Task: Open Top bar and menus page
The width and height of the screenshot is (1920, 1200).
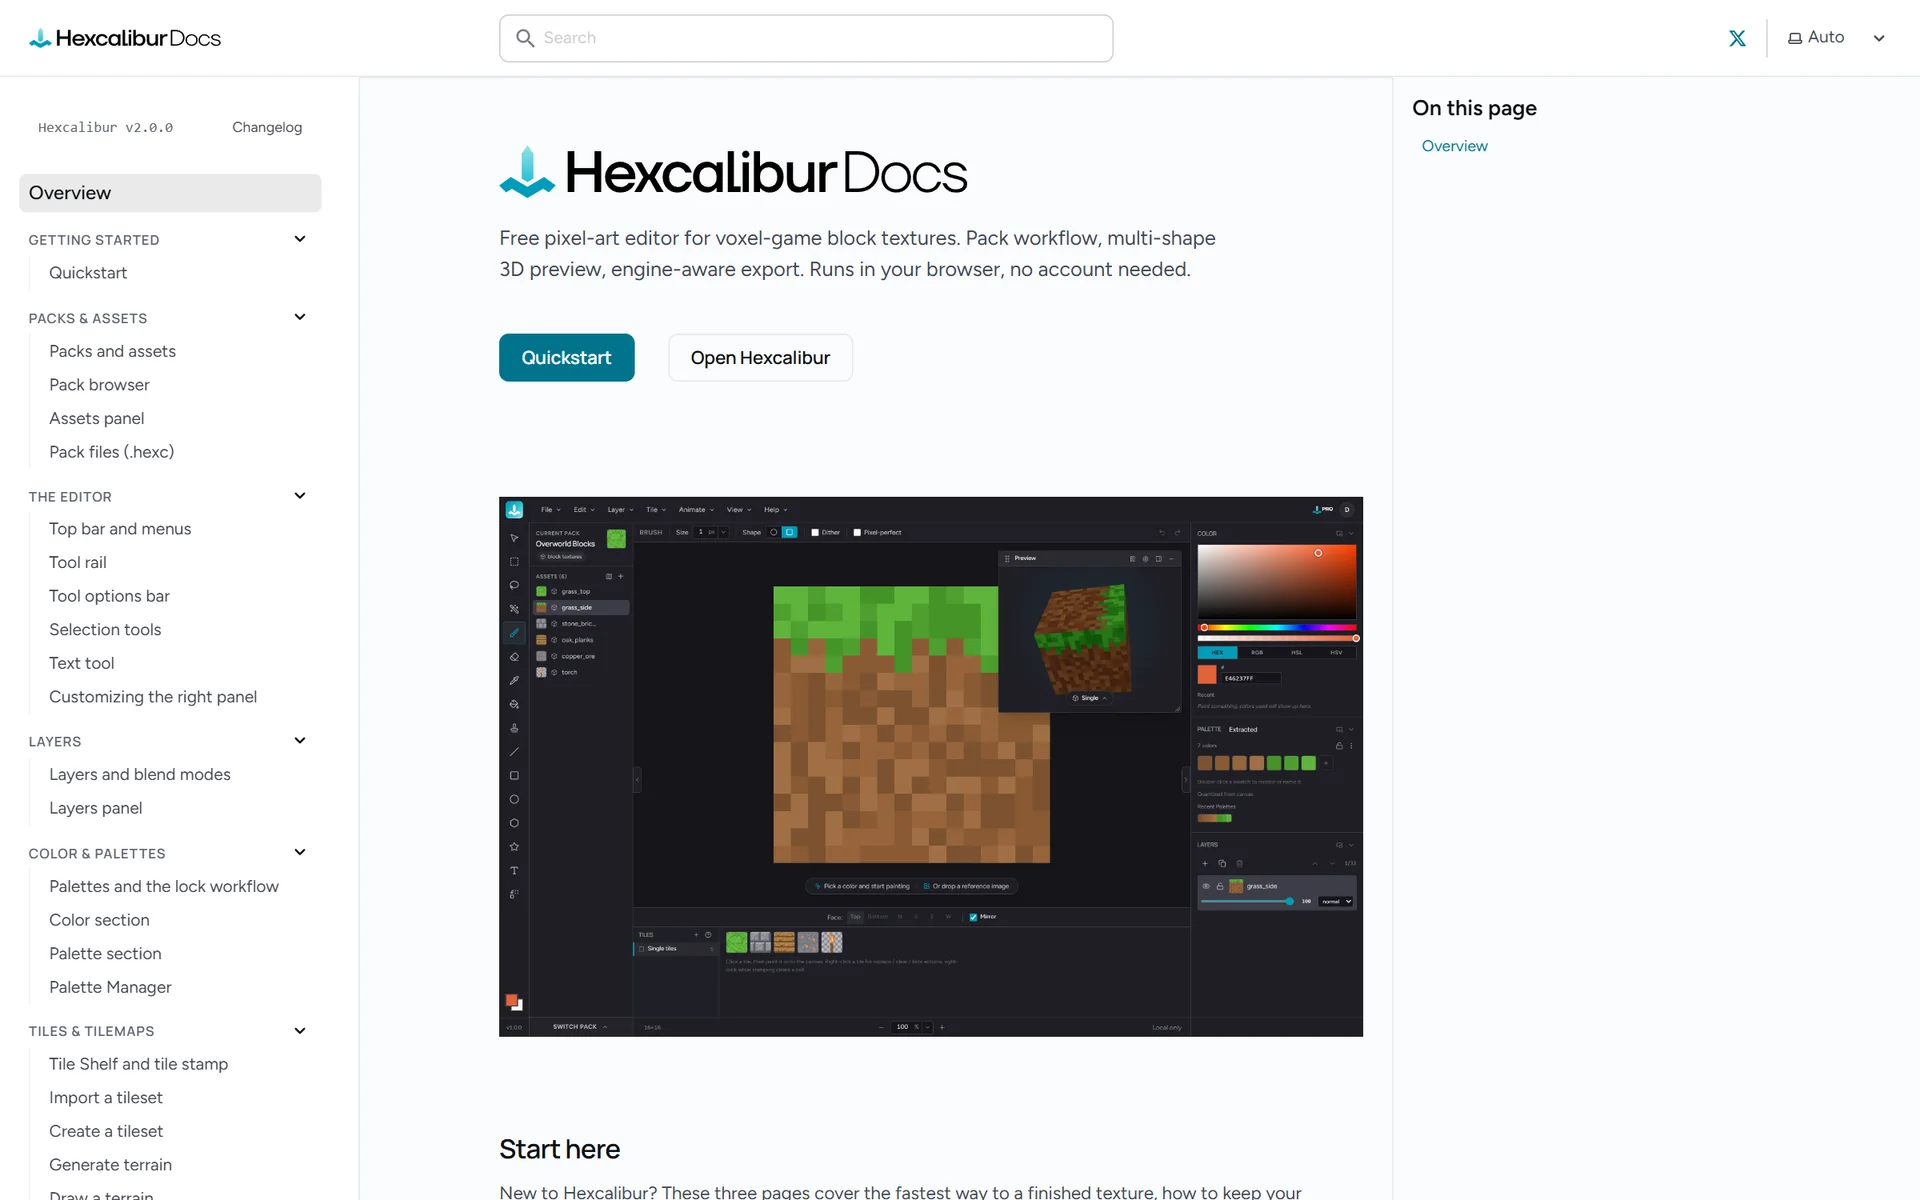Action: [120, 529]
